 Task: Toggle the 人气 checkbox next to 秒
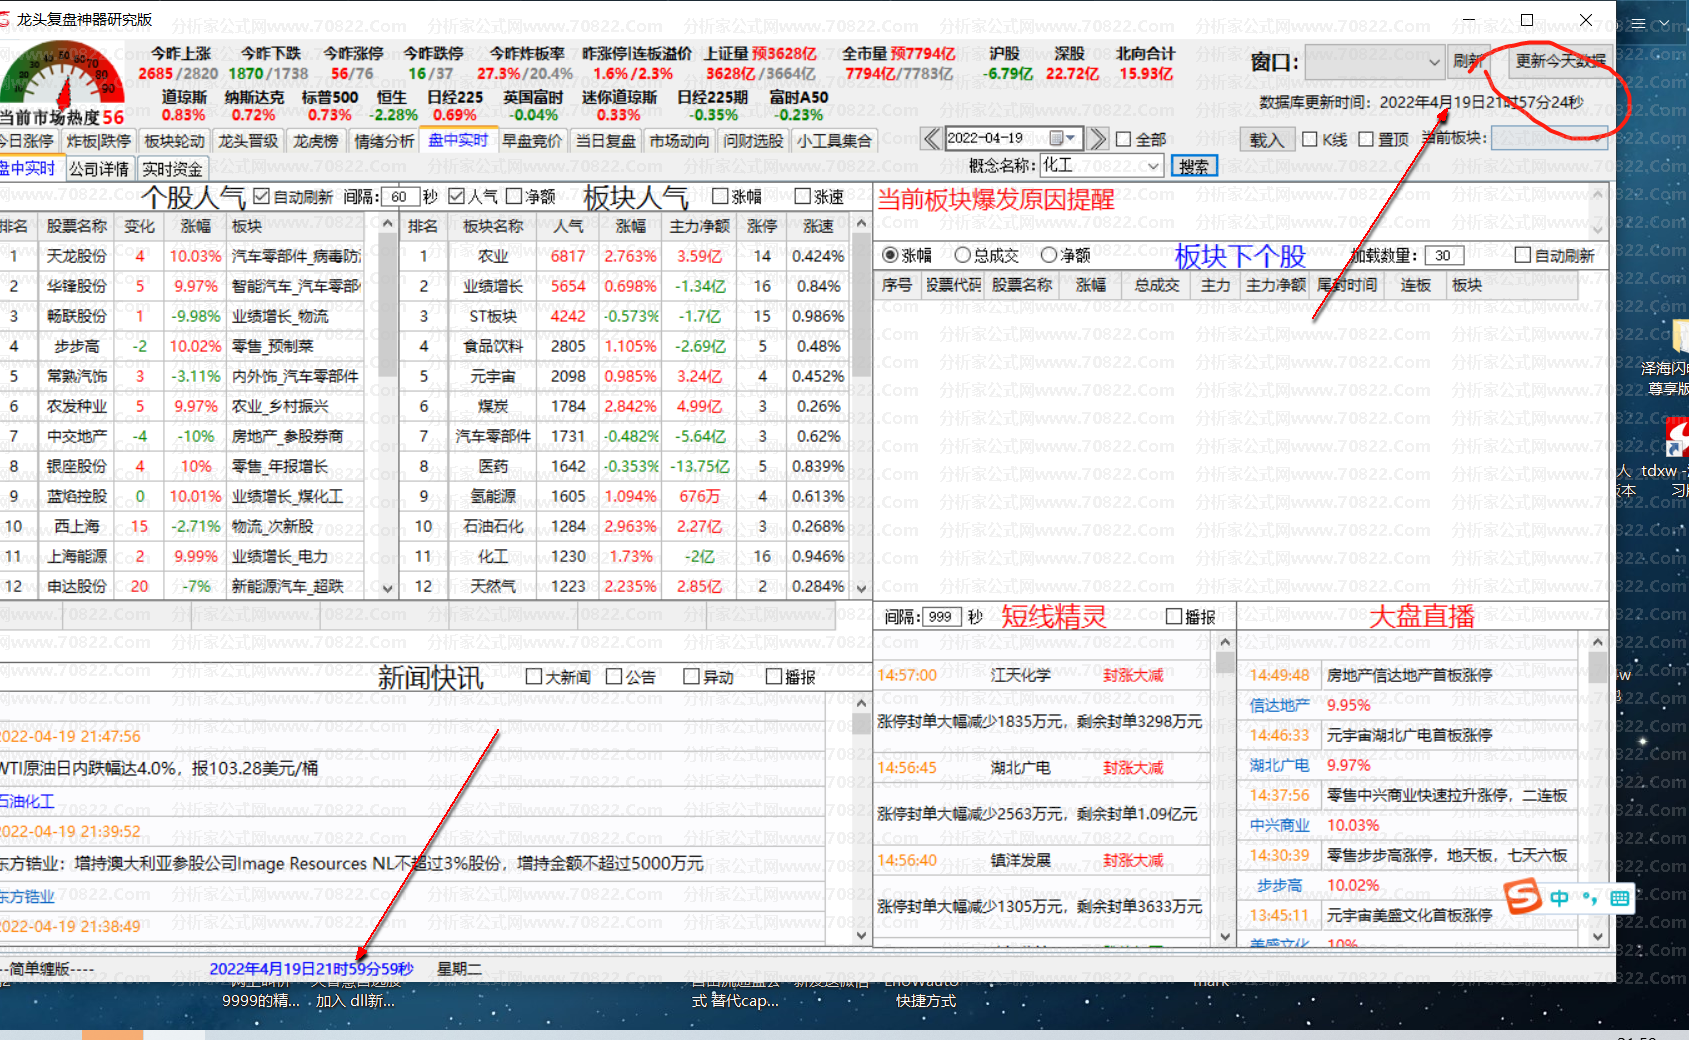pyautogui.click(x=457, y=196)
